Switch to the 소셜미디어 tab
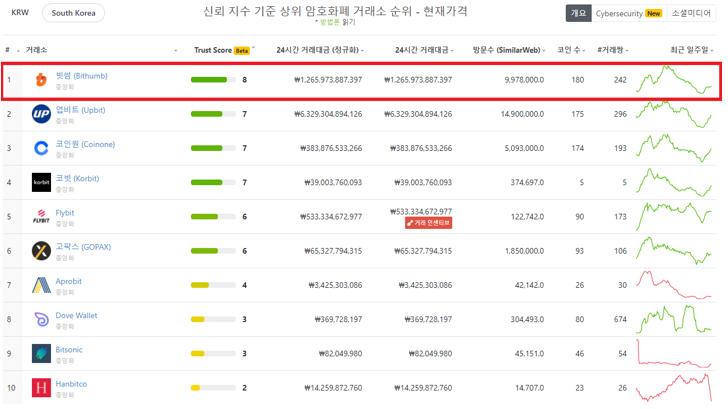The image size is (728, 409). (691, 13)
